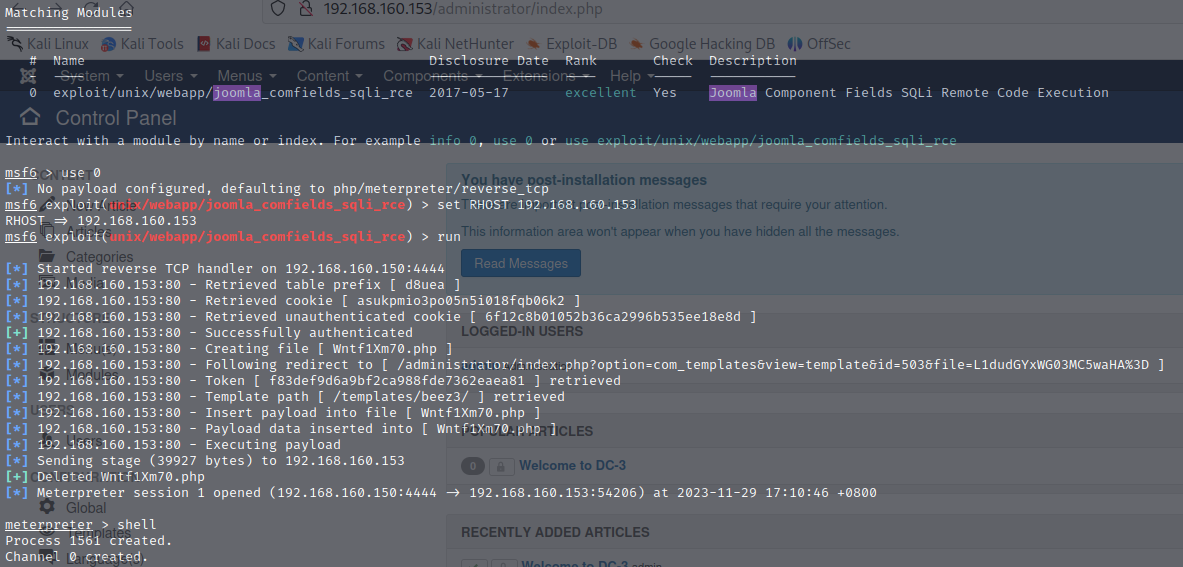Click 'You have post-installation messages' heading

(584, 180)
